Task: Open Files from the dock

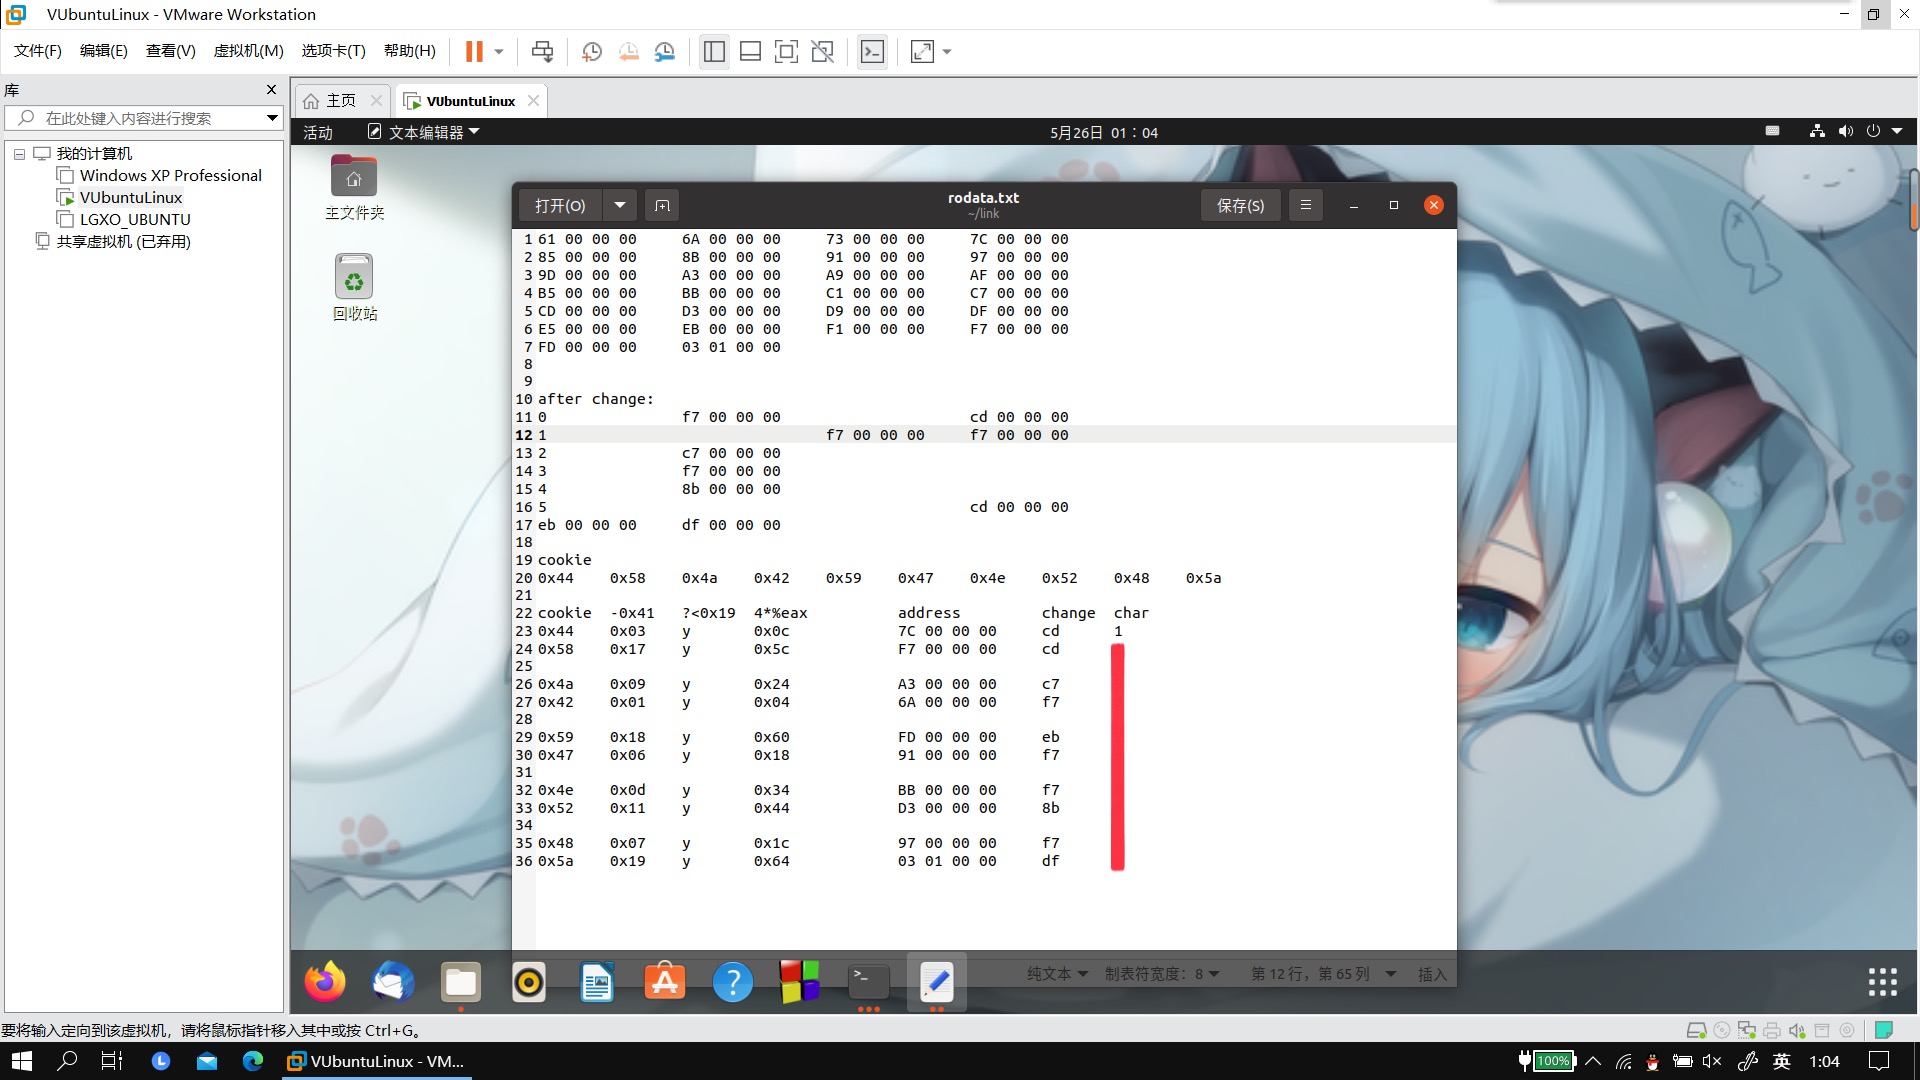Action: tap(461, 982)
